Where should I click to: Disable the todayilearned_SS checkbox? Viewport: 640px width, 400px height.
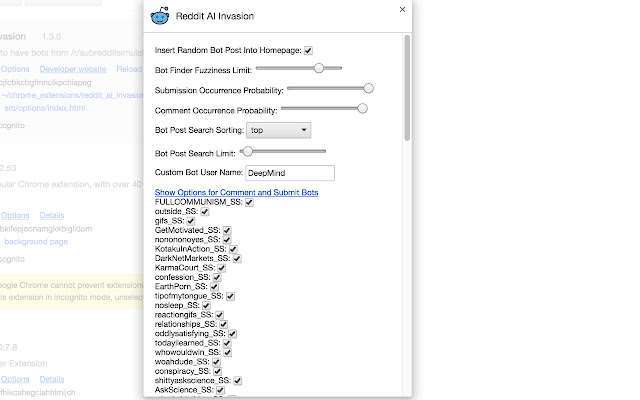click(x=227, y=343)
